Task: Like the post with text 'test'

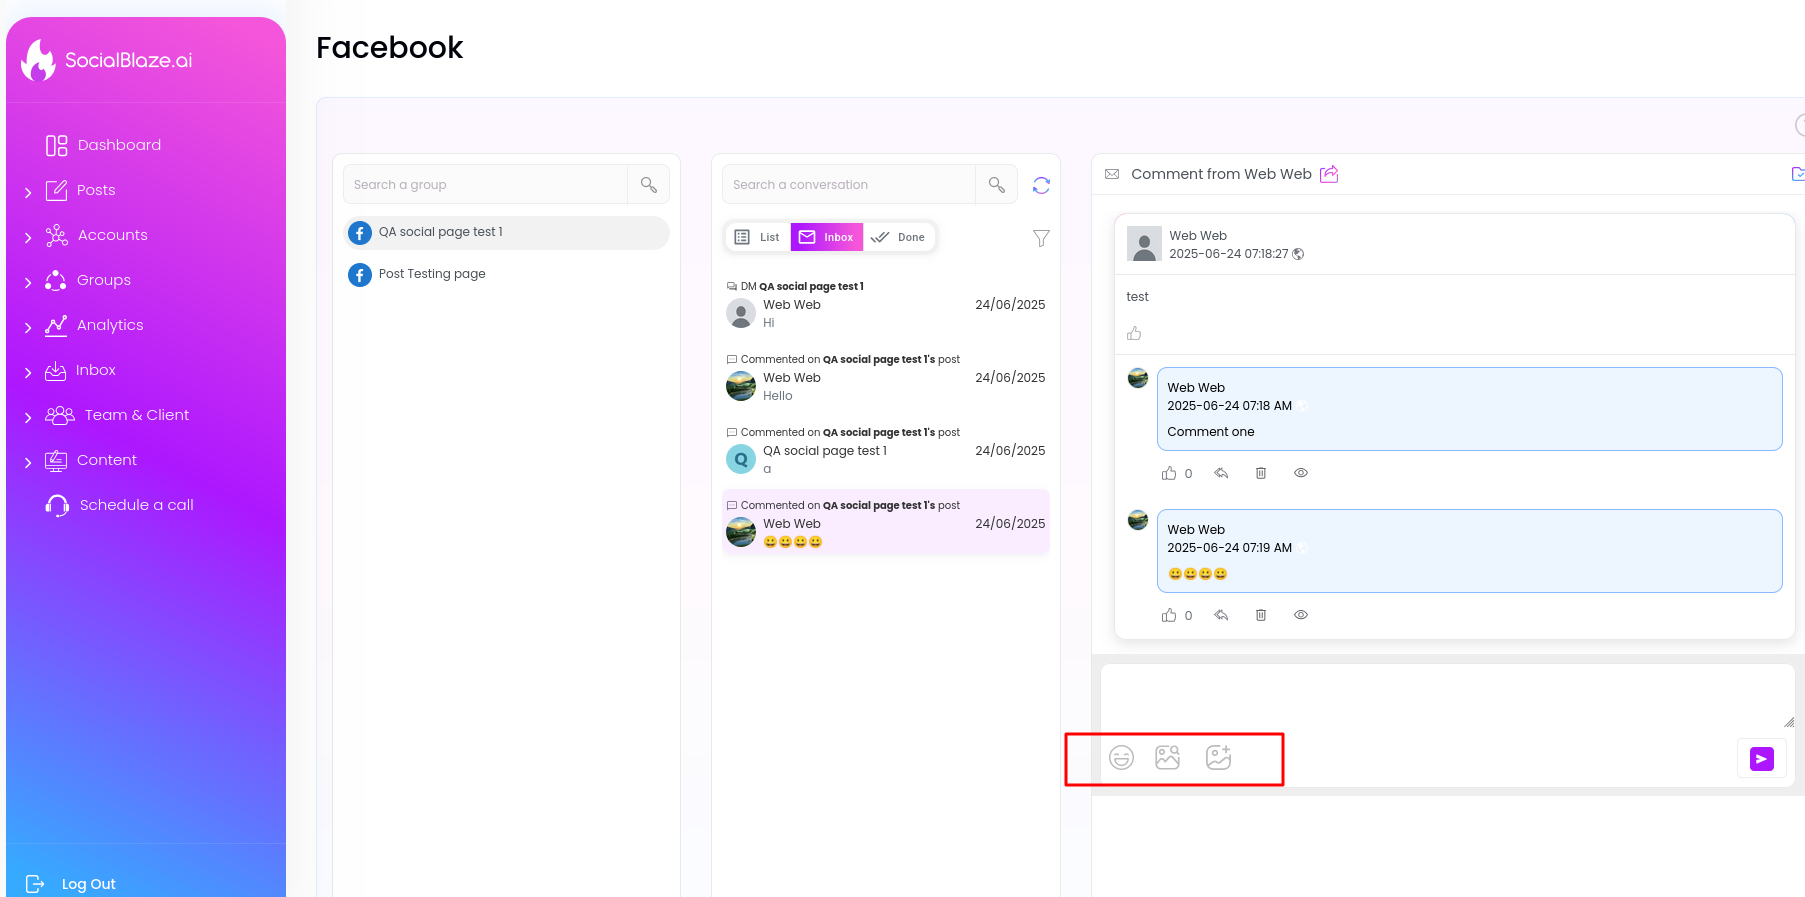Action: tap(1134, 333)
